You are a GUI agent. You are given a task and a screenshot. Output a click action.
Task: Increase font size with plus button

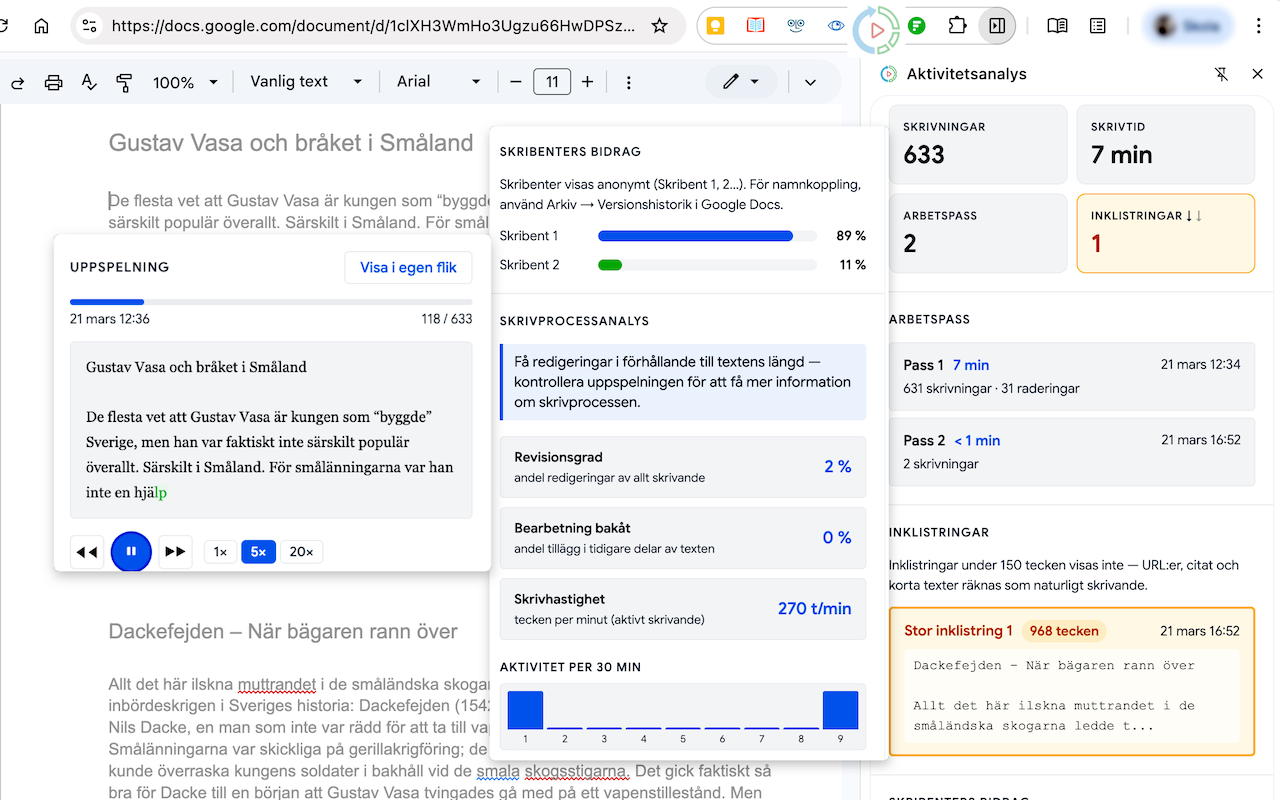pos(588,82)
